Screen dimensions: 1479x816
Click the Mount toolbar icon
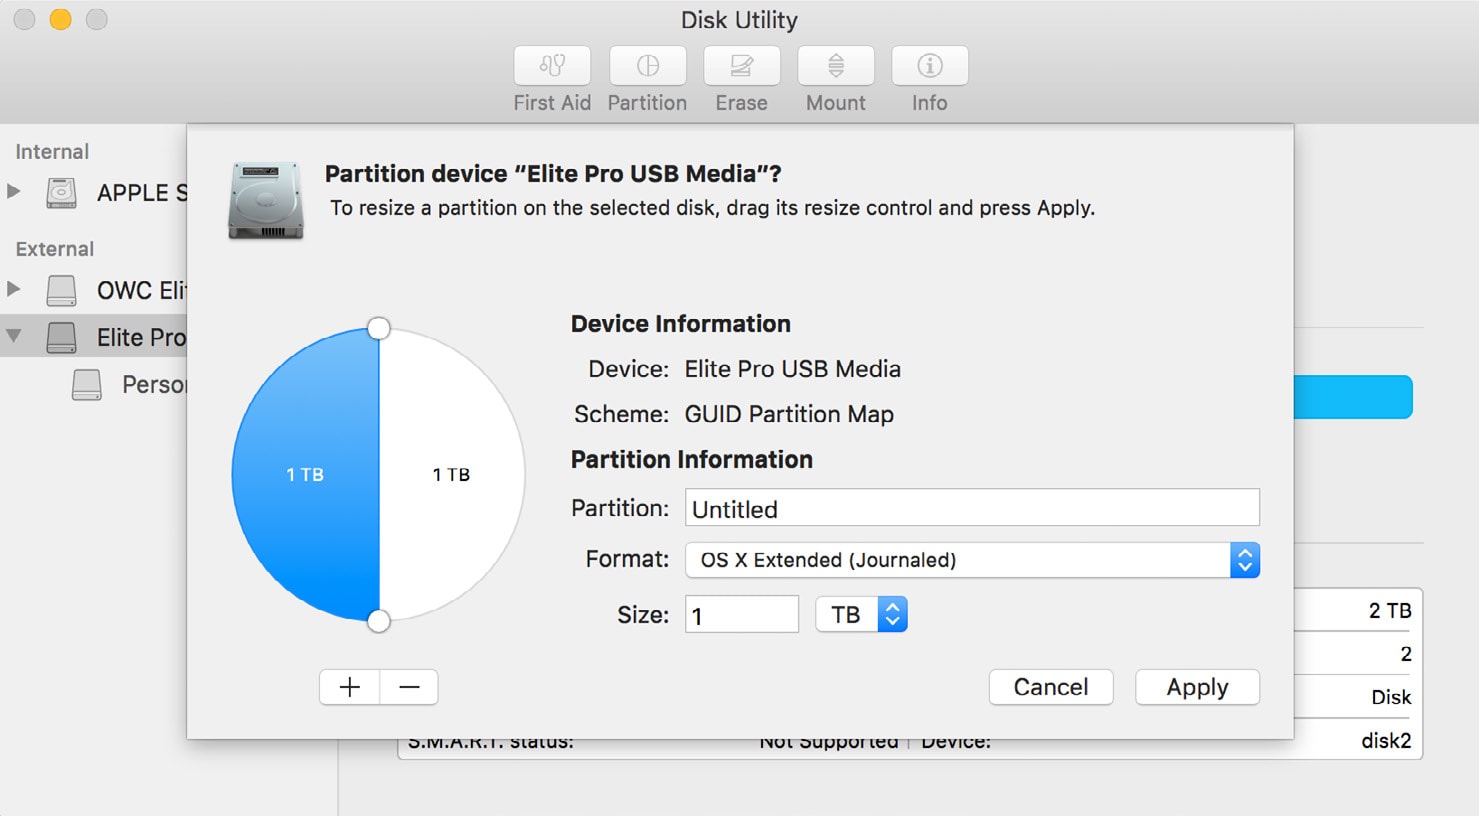tap(836, 66)
